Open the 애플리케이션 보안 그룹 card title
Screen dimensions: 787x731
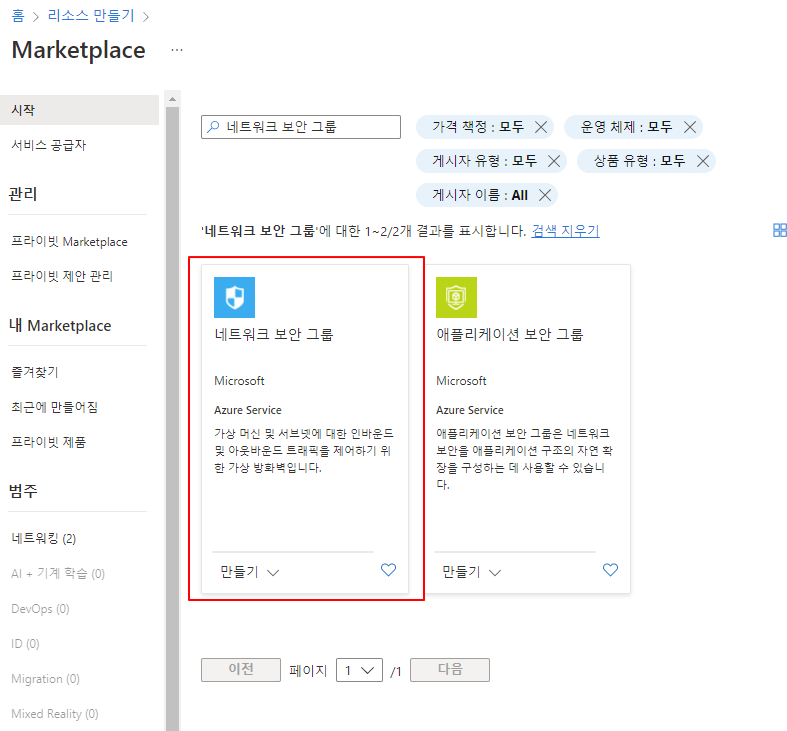pyautogui.click(x=509, y=334)
